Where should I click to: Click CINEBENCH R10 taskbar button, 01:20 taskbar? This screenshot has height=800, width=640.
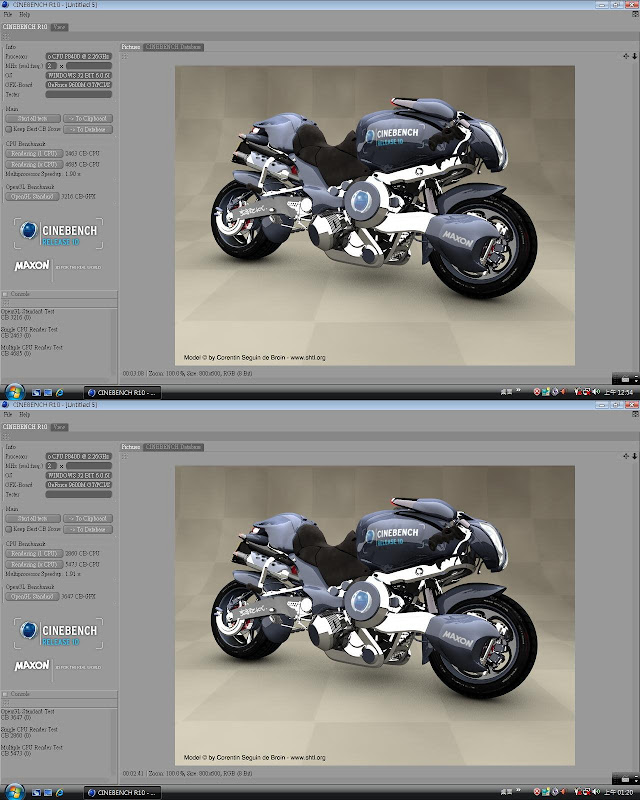pos(122,792)
